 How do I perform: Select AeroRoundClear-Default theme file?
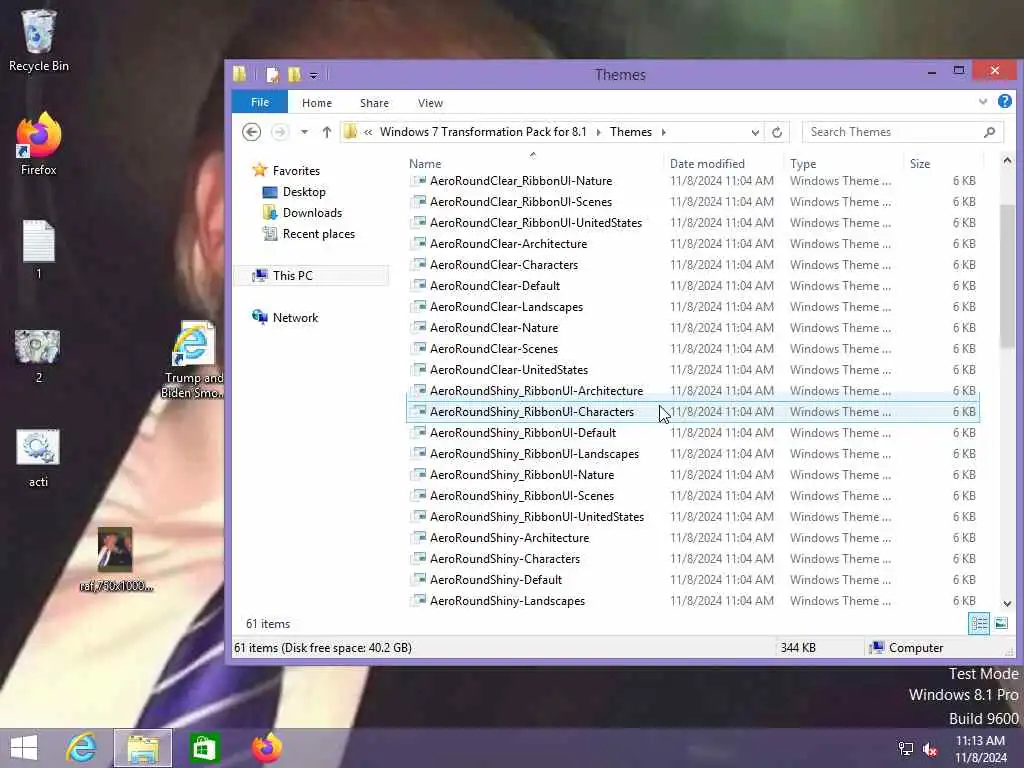[692, 285]
